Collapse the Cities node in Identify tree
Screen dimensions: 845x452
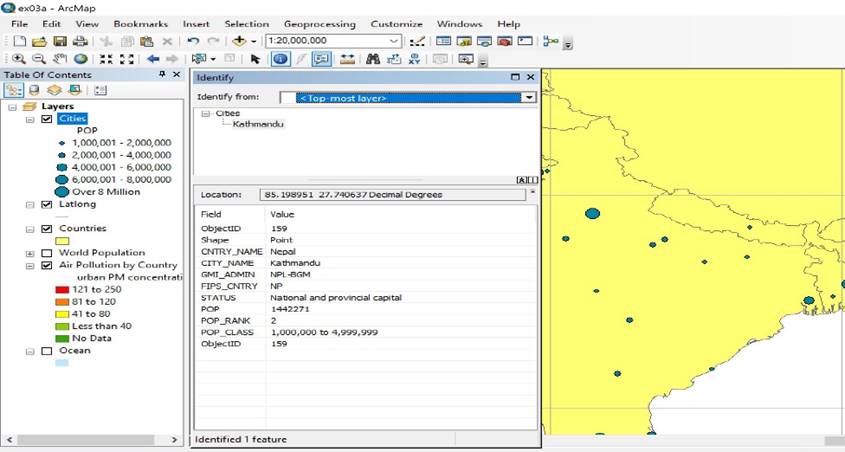206,114
